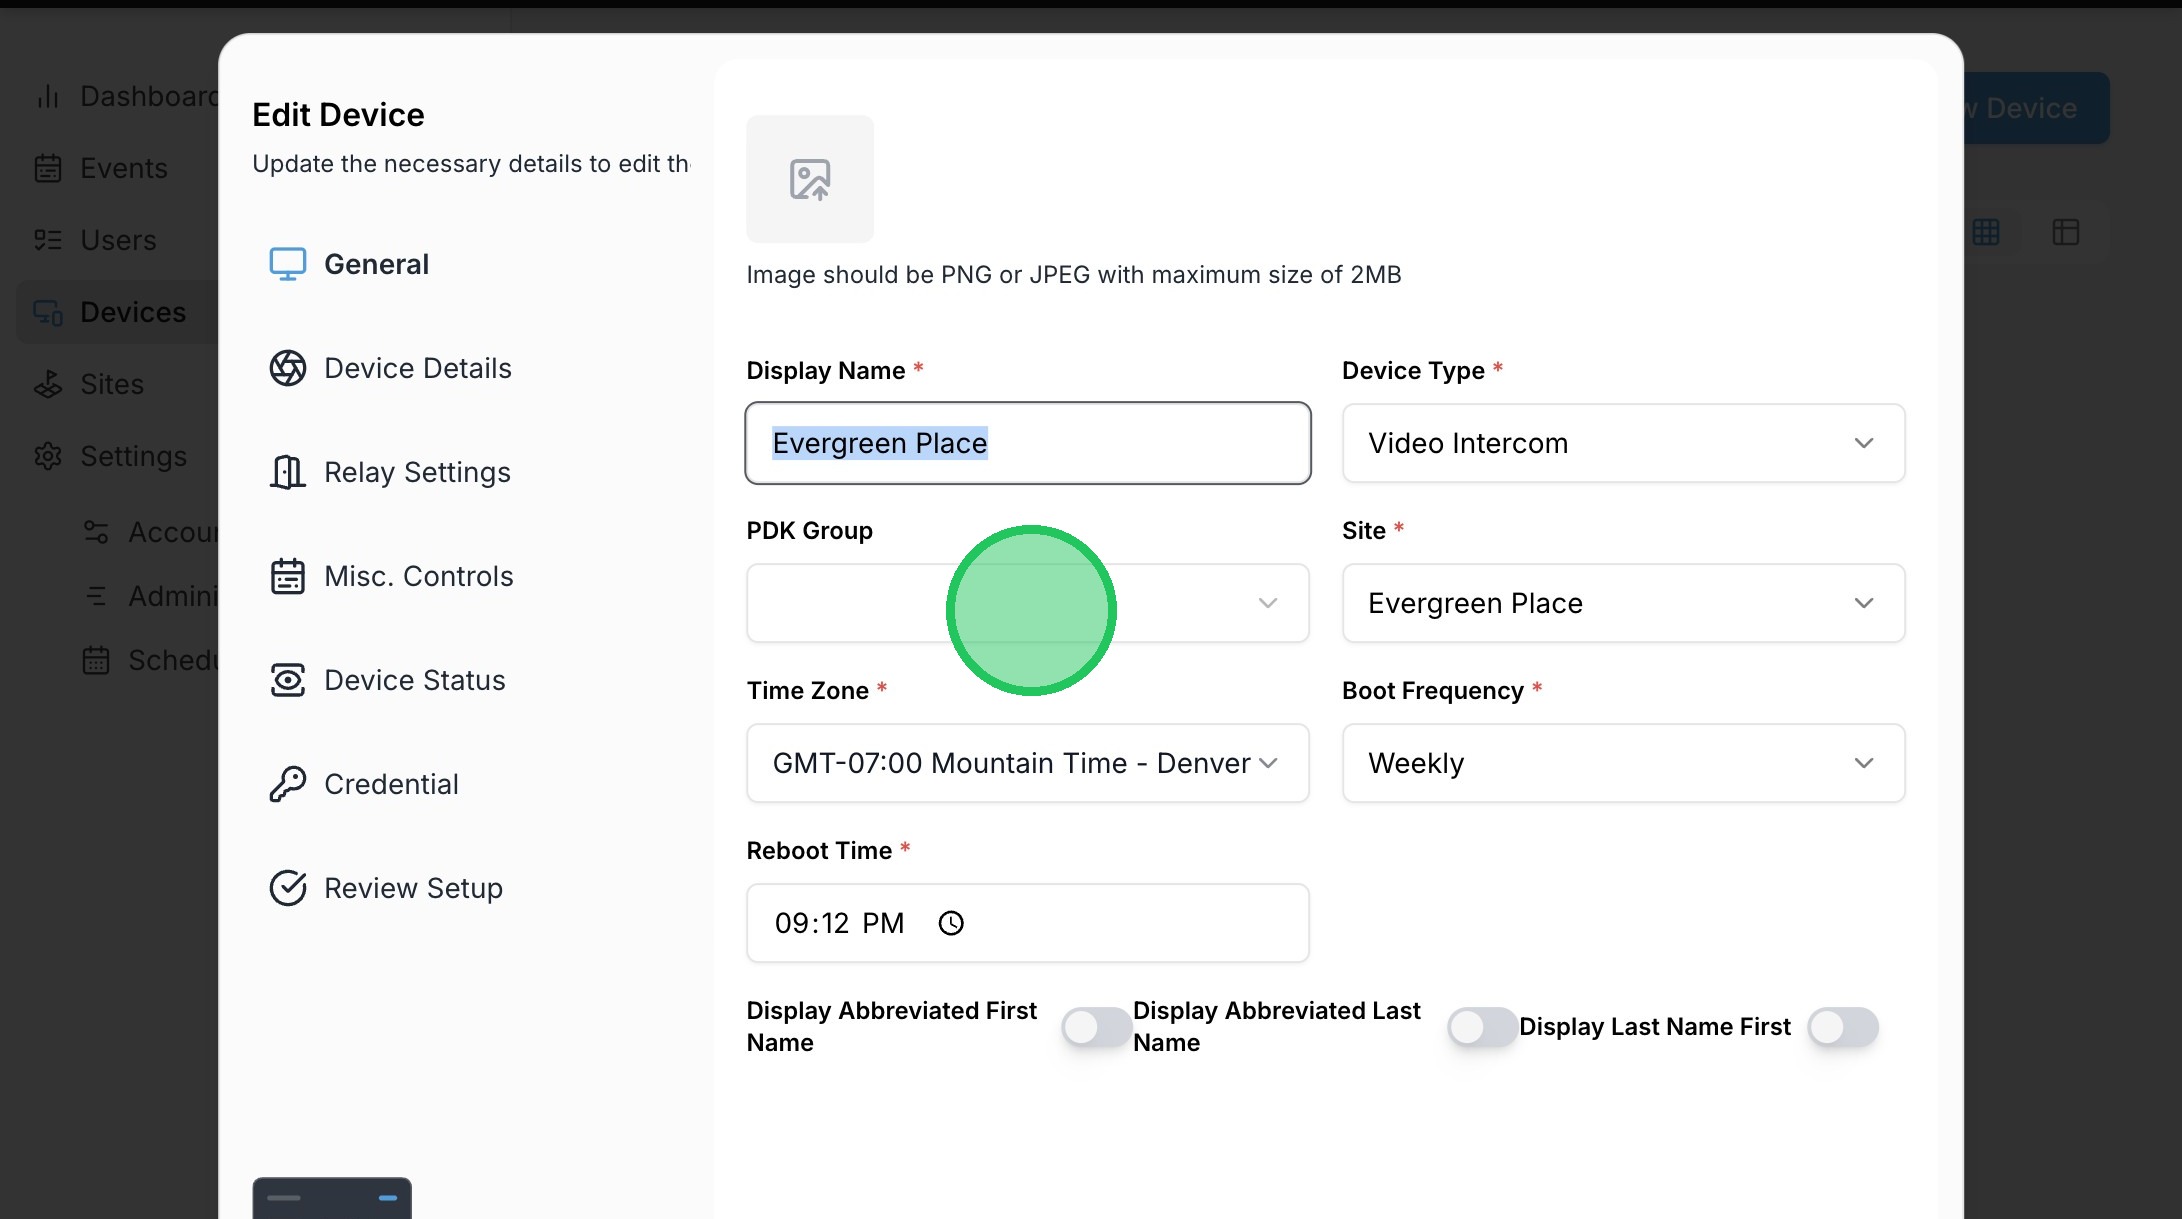Click the Relay Settings door icon
This screenshot has width=2182, height=1219.
coord(287,472)
